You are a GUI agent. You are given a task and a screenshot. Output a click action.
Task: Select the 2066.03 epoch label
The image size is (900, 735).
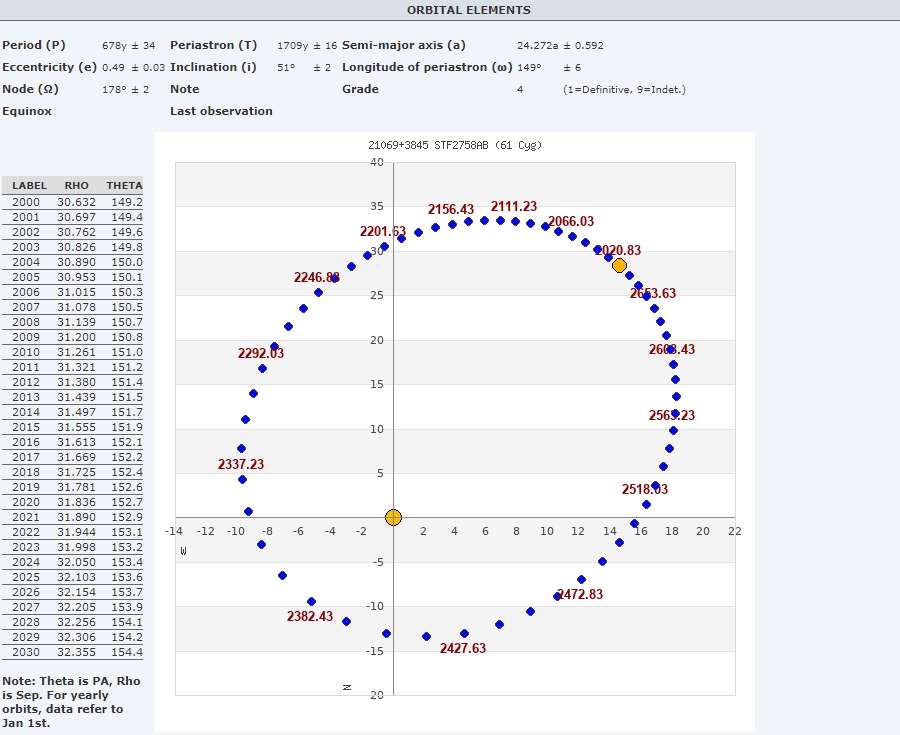point(571,221)
